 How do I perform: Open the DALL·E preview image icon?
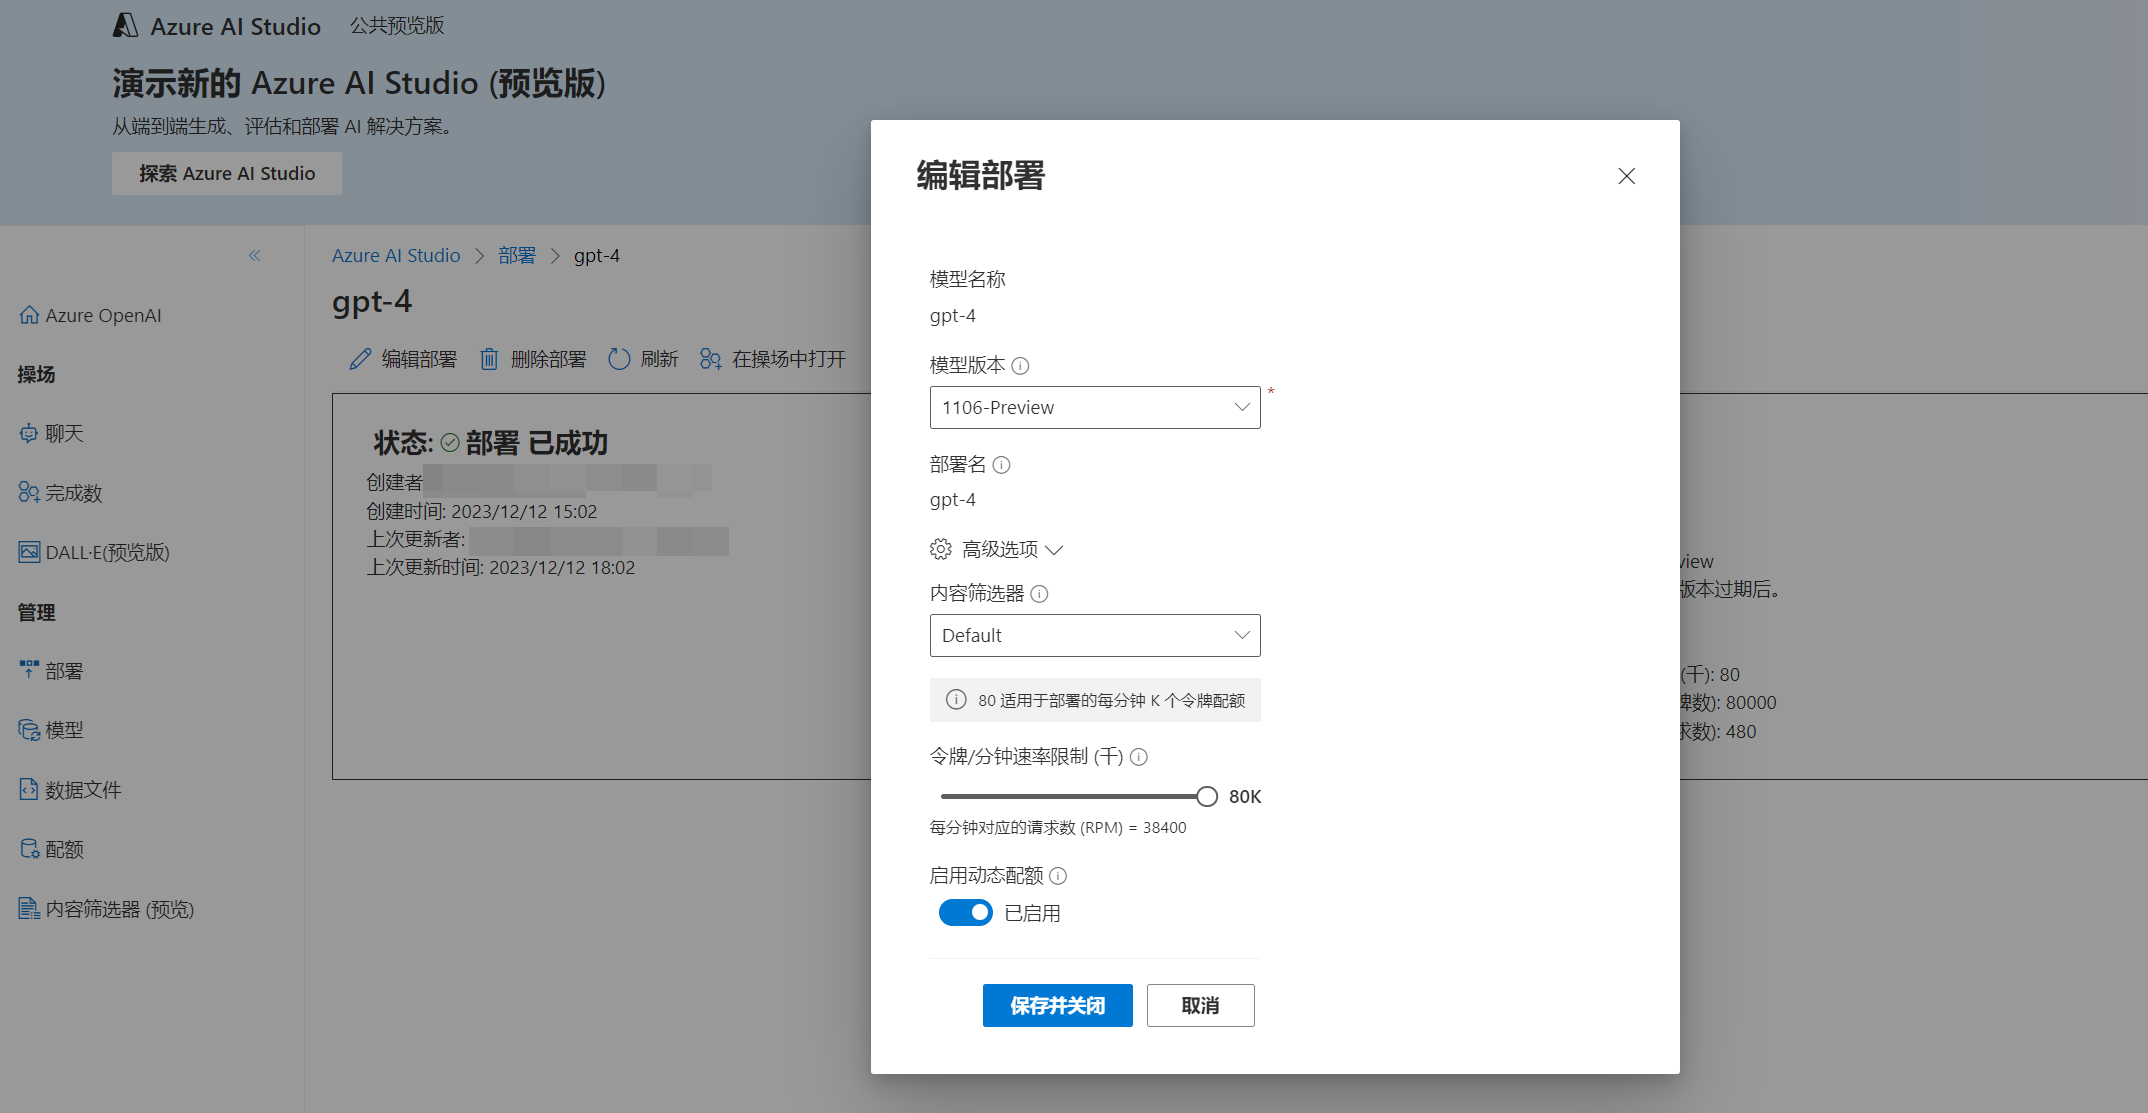tap(29, 552)
